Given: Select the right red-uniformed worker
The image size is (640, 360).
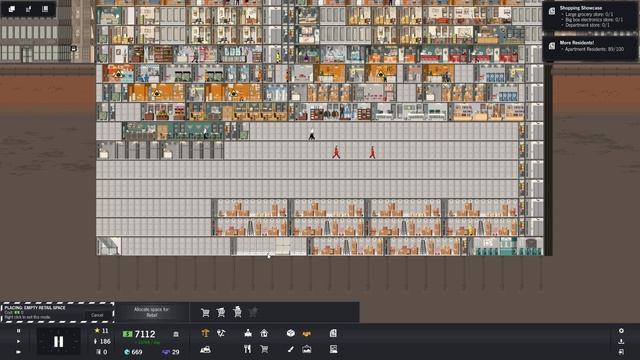Looking at the screenshot, I should click(x=372, y=152).
